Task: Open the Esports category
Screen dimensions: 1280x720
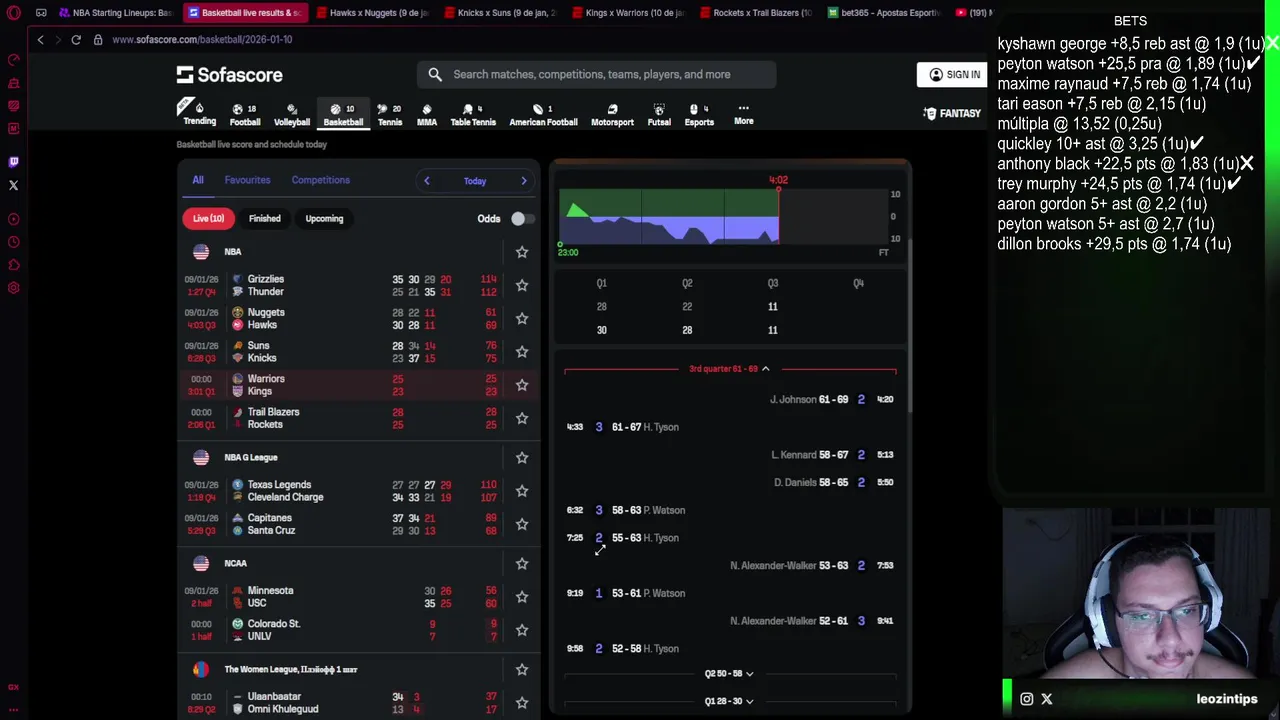Action: click(699, 114)
